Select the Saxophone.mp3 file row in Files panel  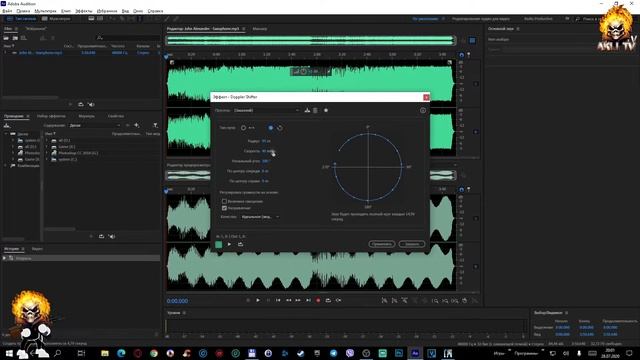point(82,53)
